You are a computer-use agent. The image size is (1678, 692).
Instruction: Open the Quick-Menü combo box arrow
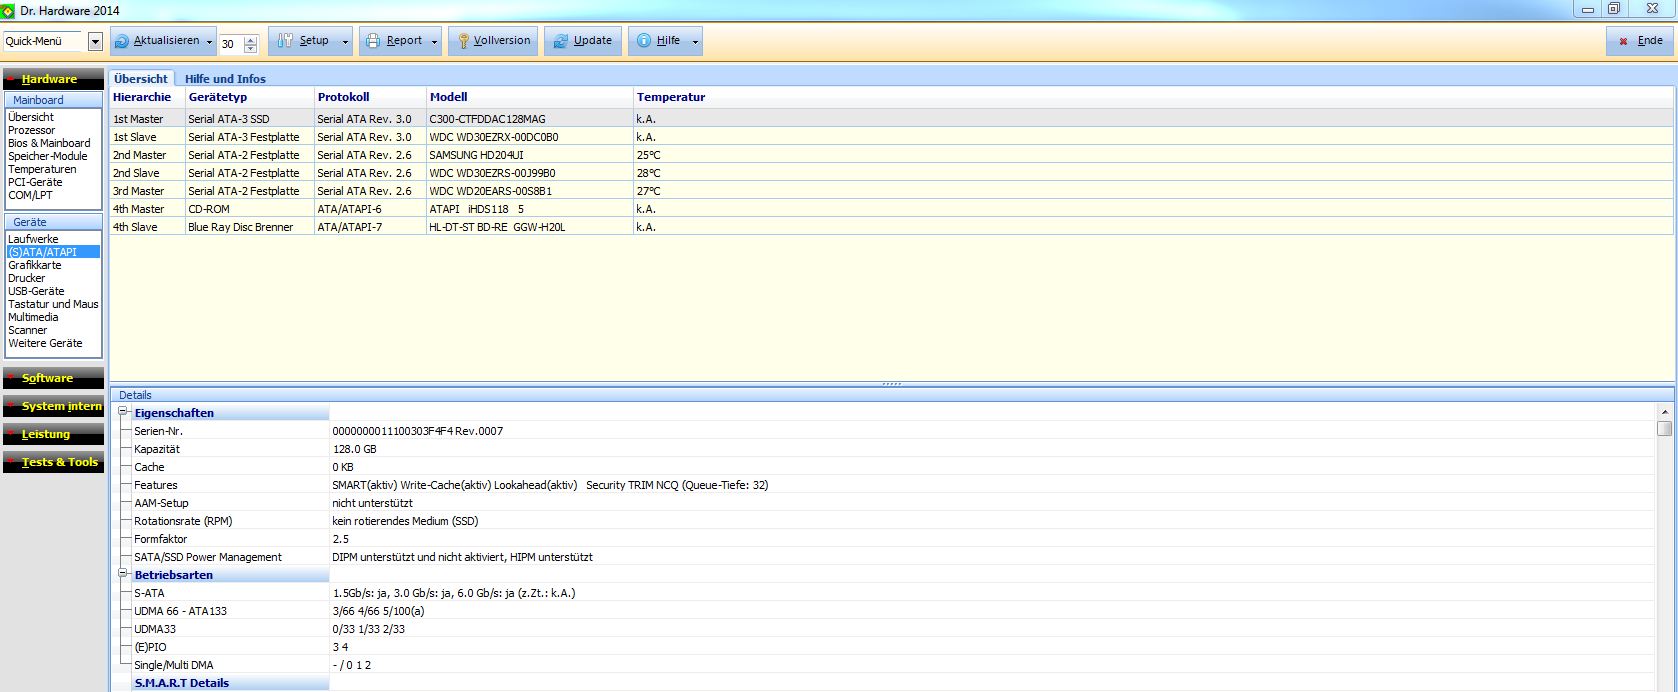coord(95,42)
